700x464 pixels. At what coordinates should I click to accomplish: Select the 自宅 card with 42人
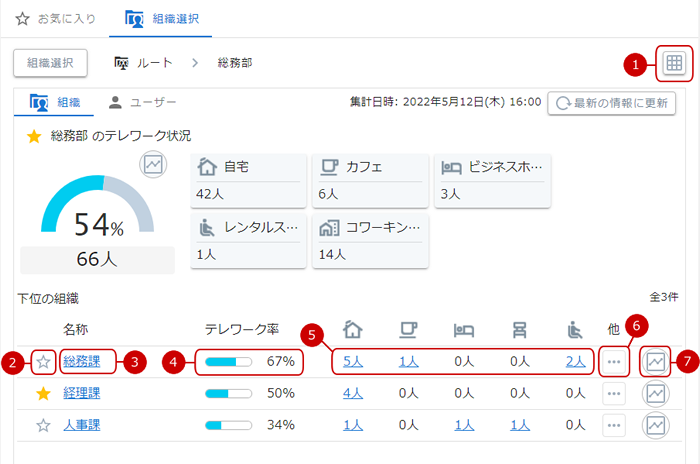[x=249, y=181]
